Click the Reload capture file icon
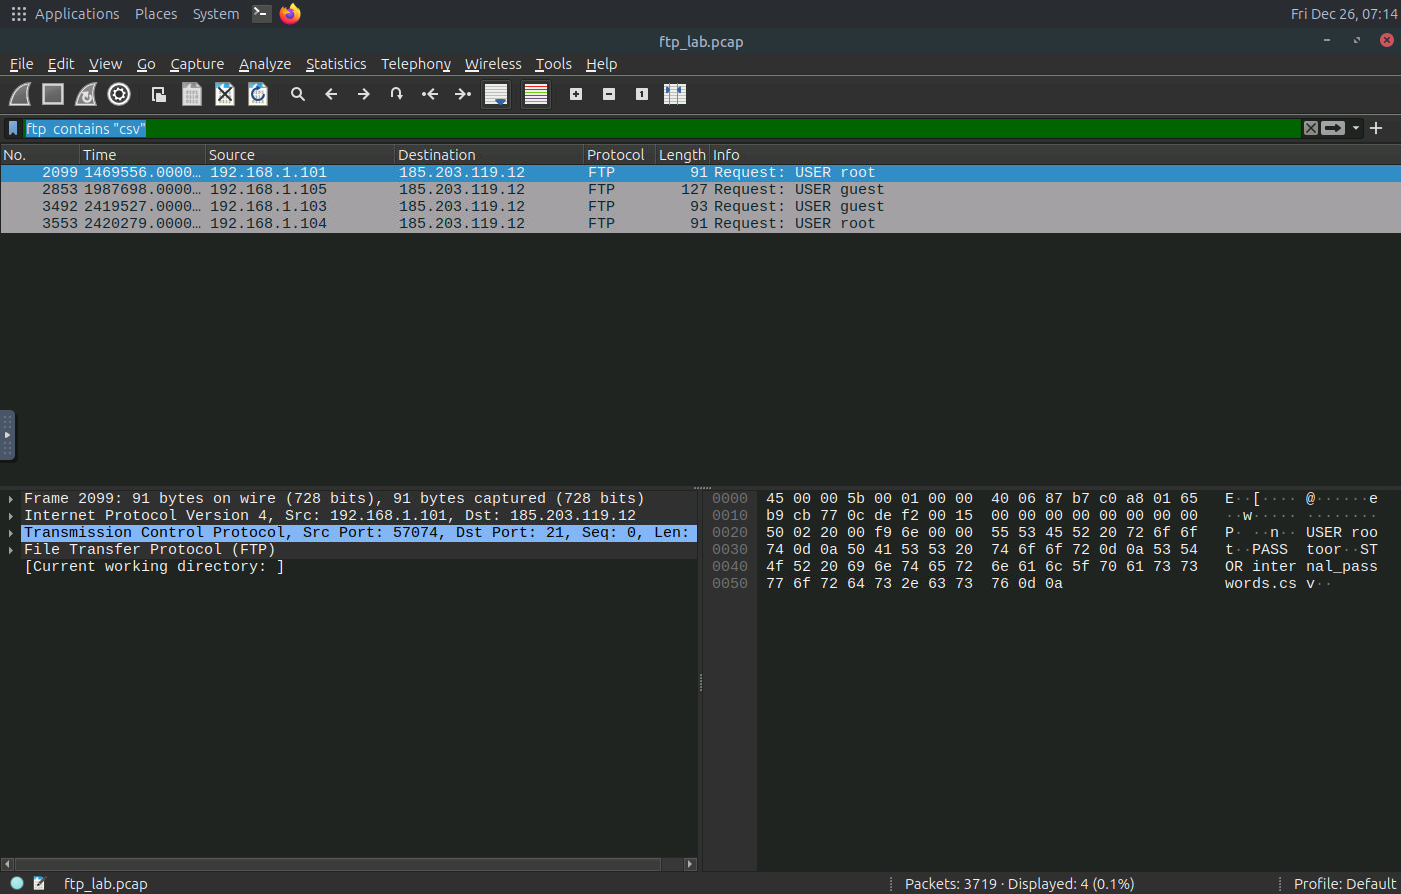This screenshot has height=894, width=1401. (x=258, y=94)
